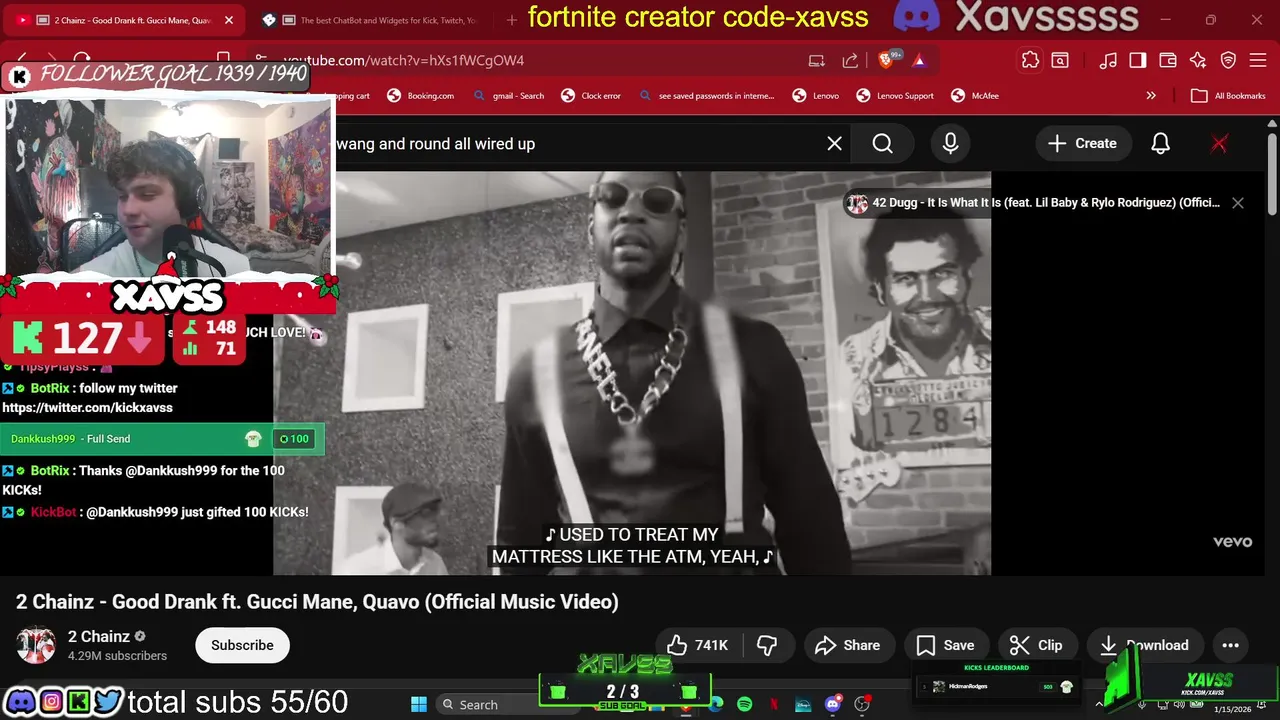Start voice search with the microphone icon
Viewport: 1280px width, 720px height.
950,144
